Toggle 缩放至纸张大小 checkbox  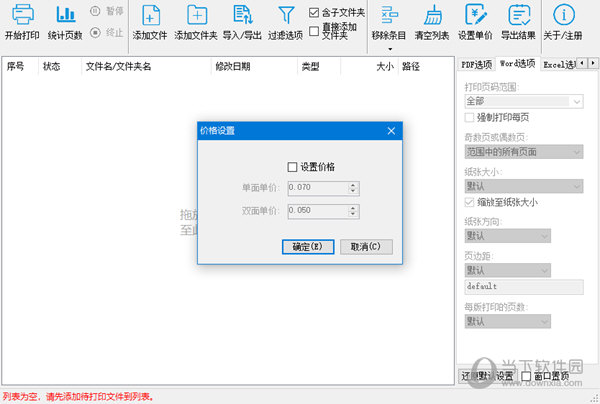469,202
